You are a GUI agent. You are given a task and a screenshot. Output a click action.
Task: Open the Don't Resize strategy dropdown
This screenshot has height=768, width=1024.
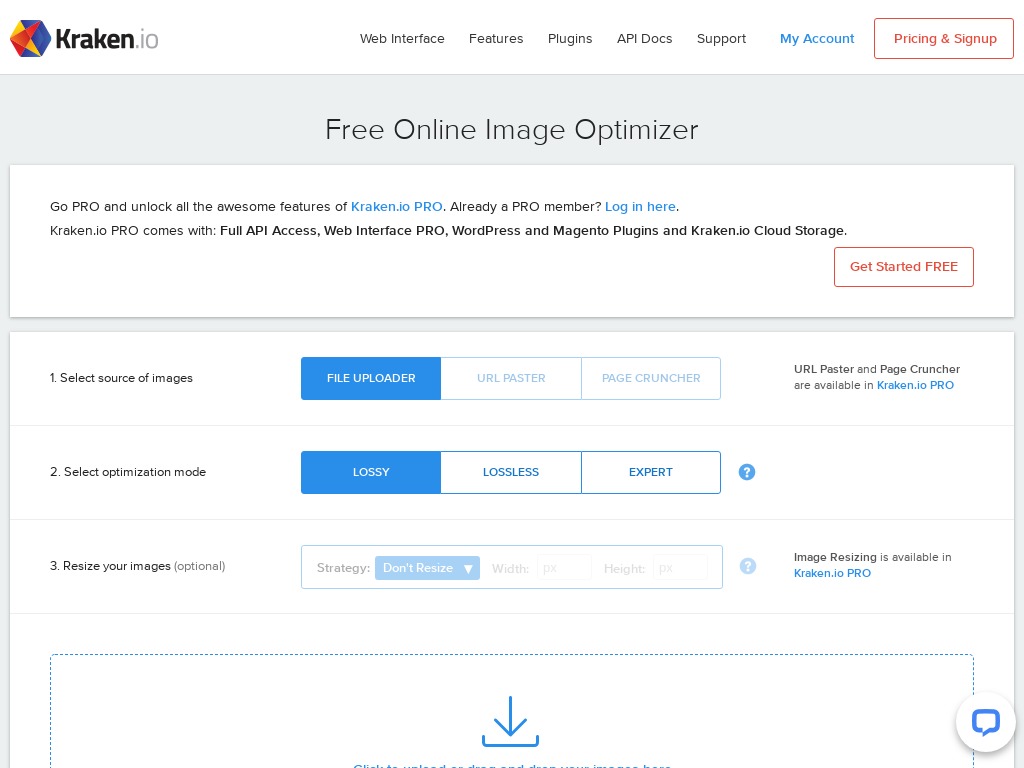click(x=427, y=568)
